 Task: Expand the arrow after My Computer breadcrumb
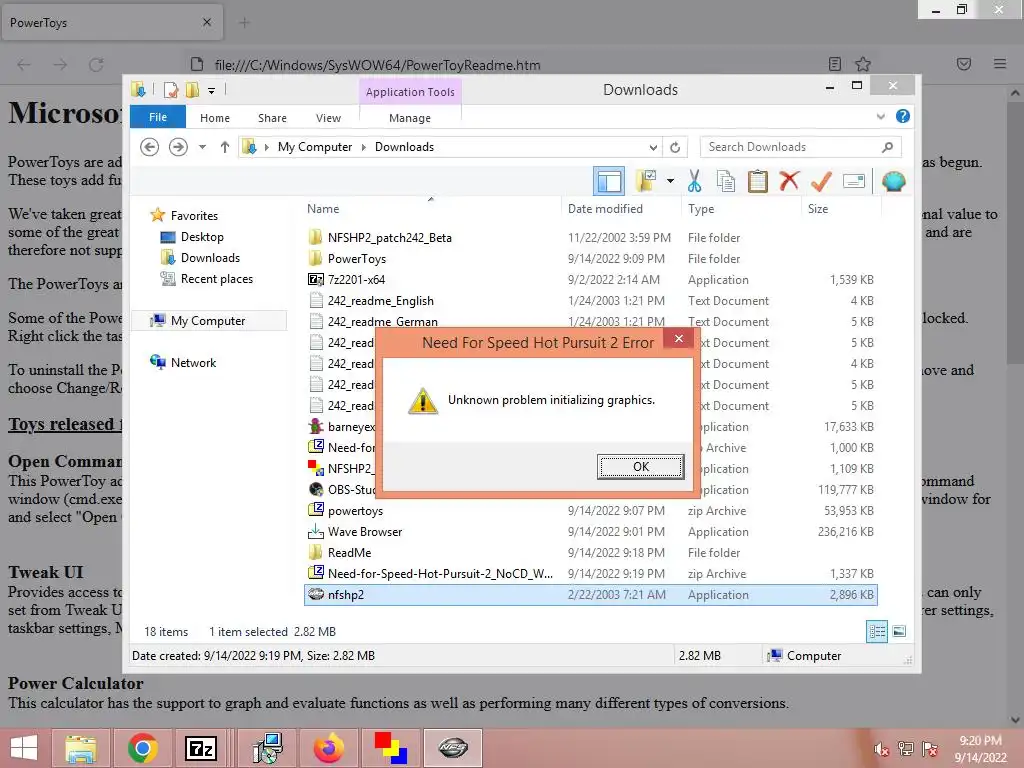point(364,148)
